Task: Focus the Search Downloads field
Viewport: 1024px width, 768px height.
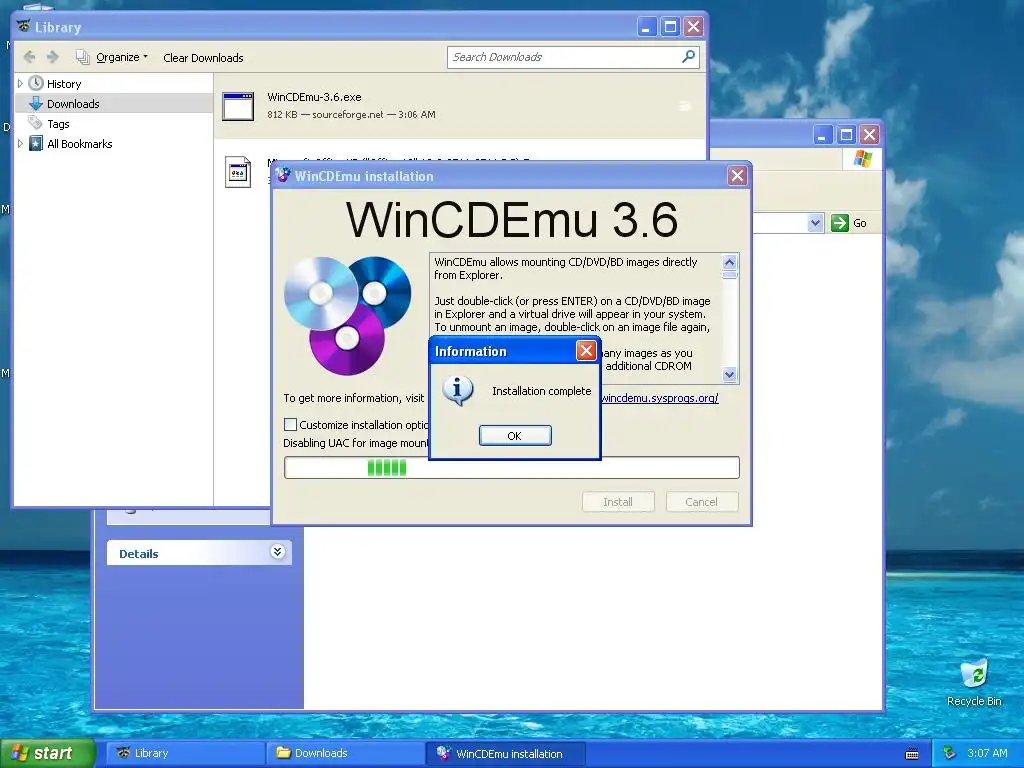Action: click(563, 57)
